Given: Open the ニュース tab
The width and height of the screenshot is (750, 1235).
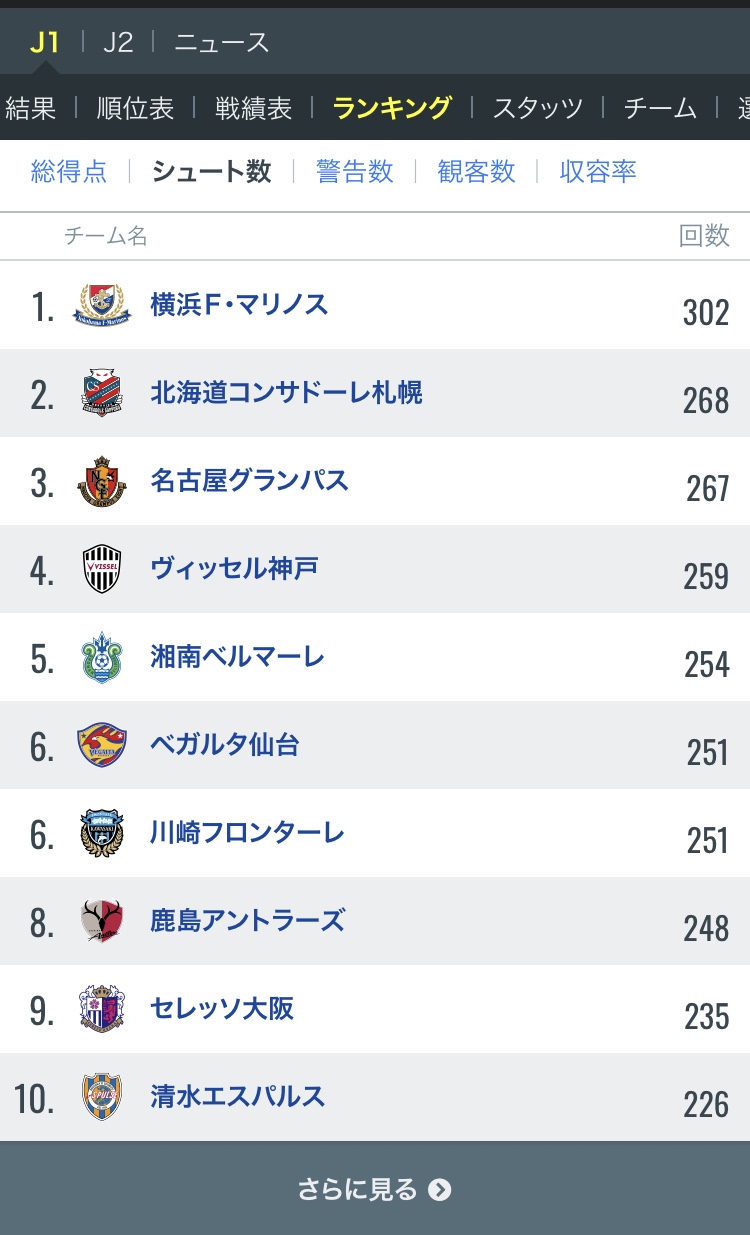Looking at the screenshot, I should pos(221,42).
